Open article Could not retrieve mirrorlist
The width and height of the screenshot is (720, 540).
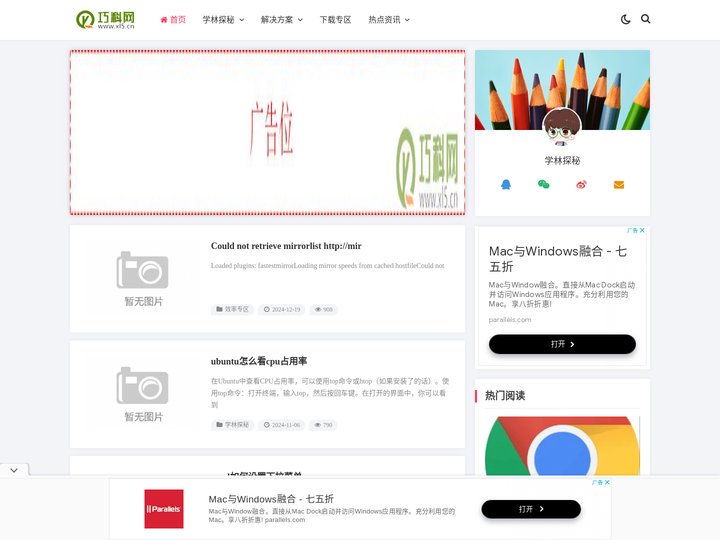[x=286, y=246]
